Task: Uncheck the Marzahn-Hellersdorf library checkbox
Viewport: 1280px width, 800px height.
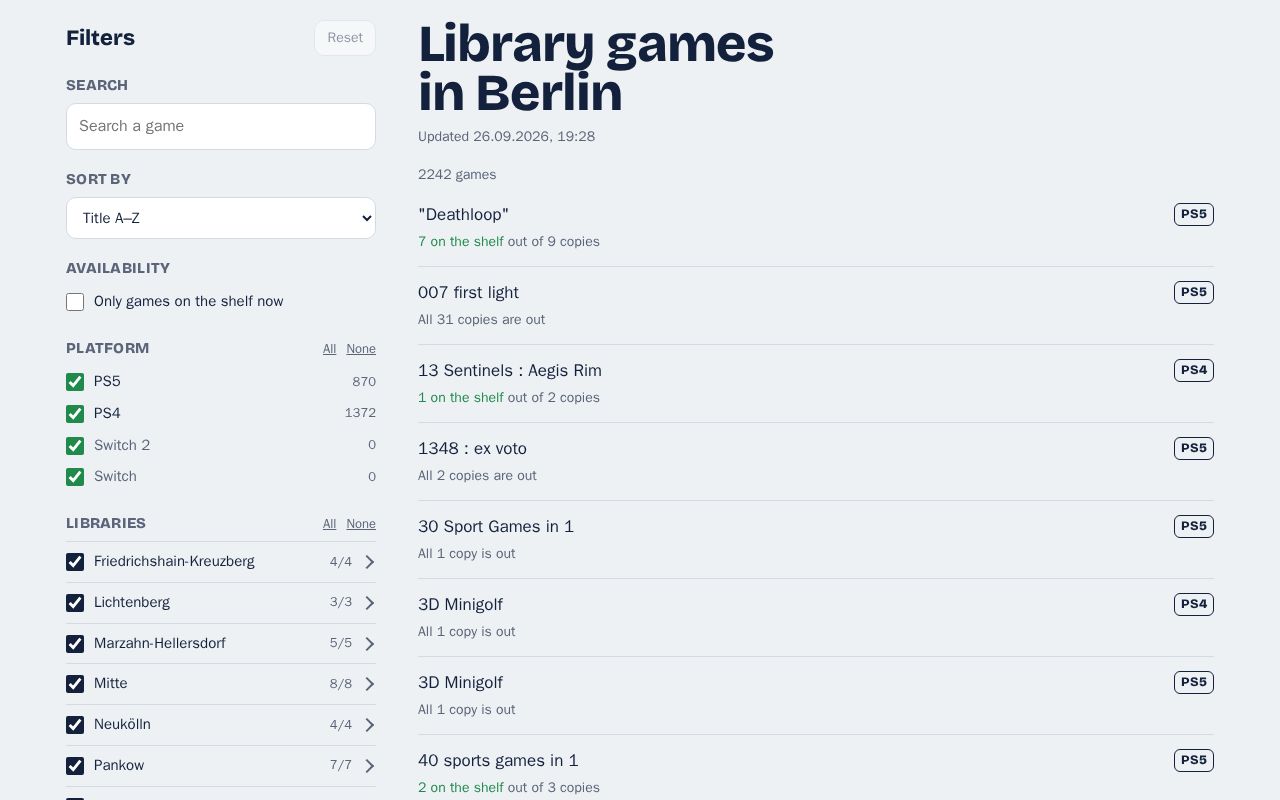Action: point(75,644)
